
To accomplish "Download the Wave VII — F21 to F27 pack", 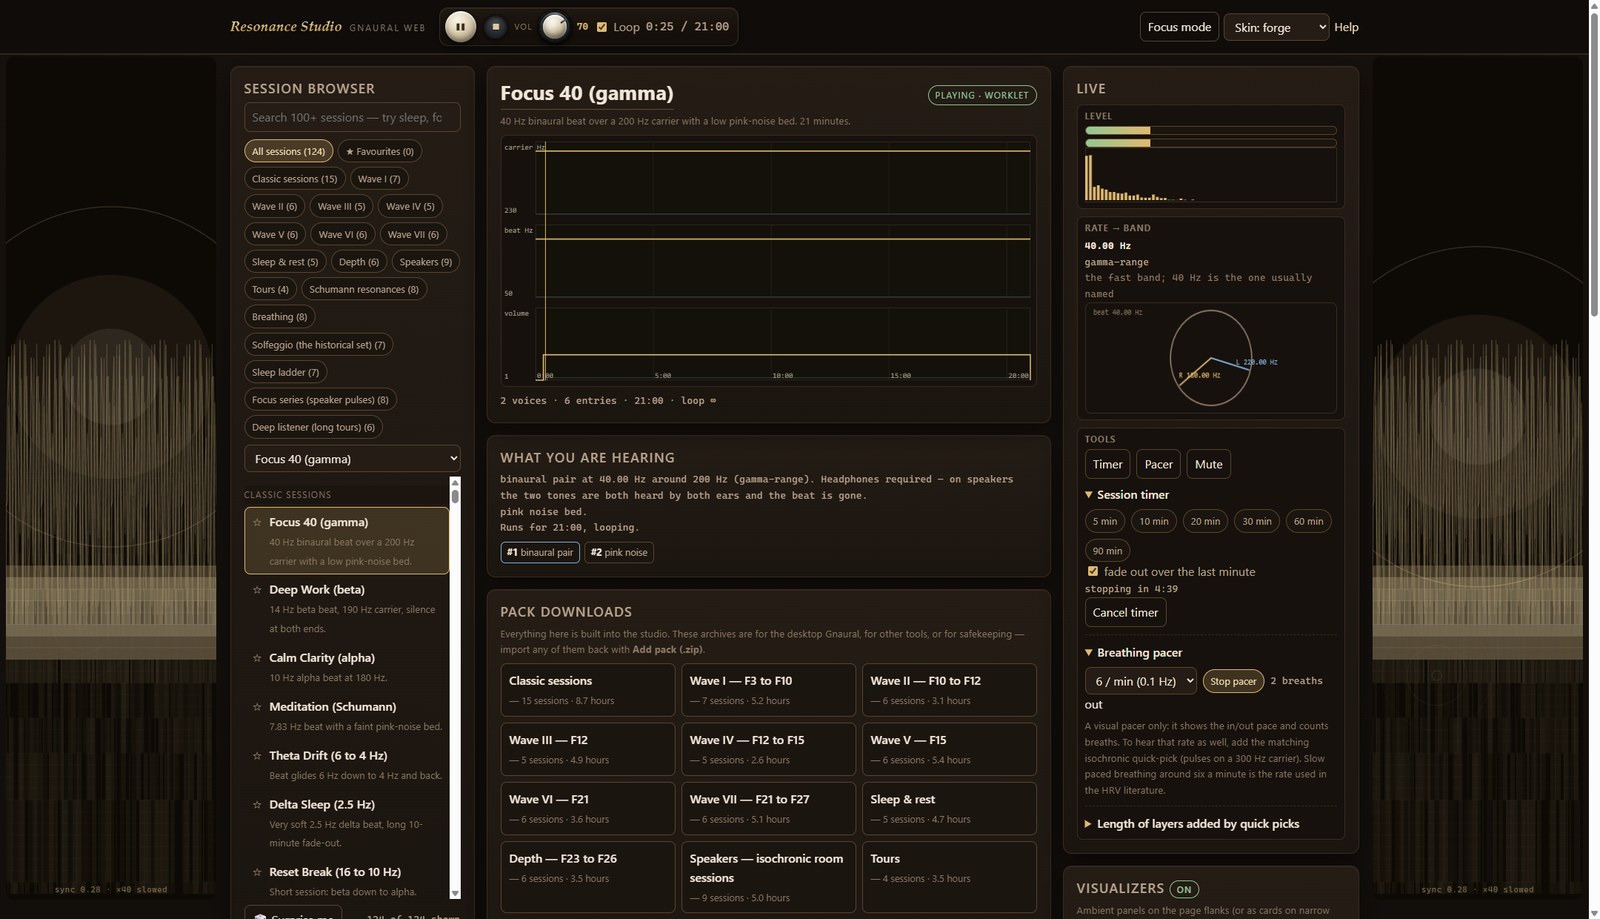I will tap(768, 809).
